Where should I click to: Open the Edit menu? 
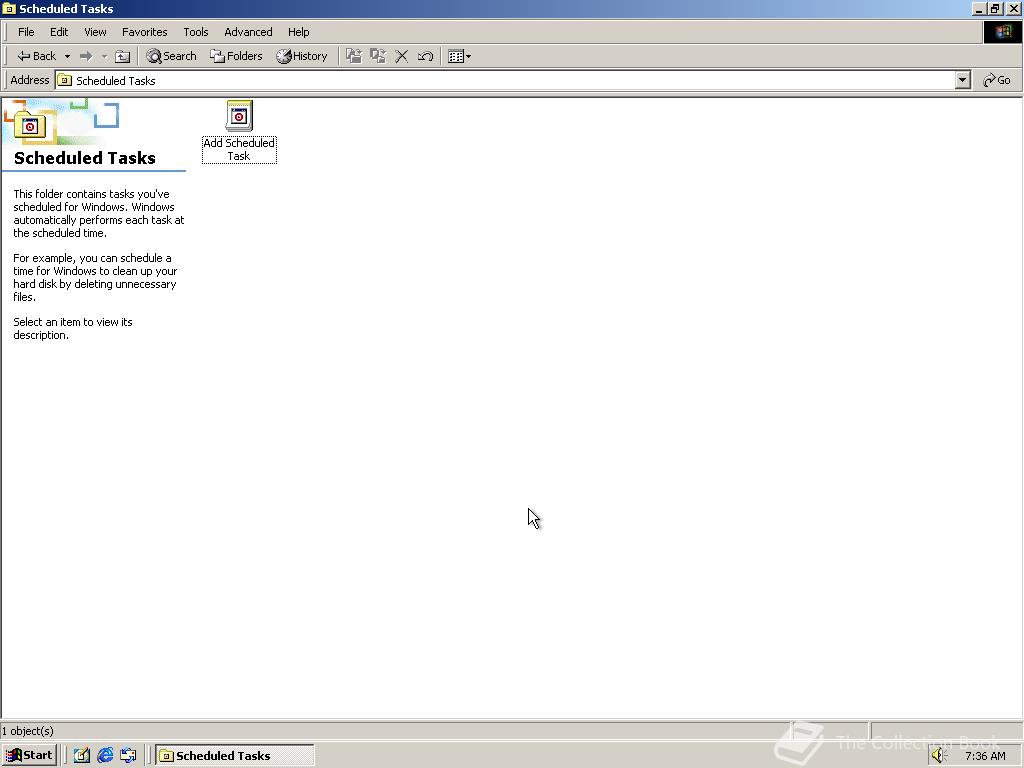pos(59,32)
